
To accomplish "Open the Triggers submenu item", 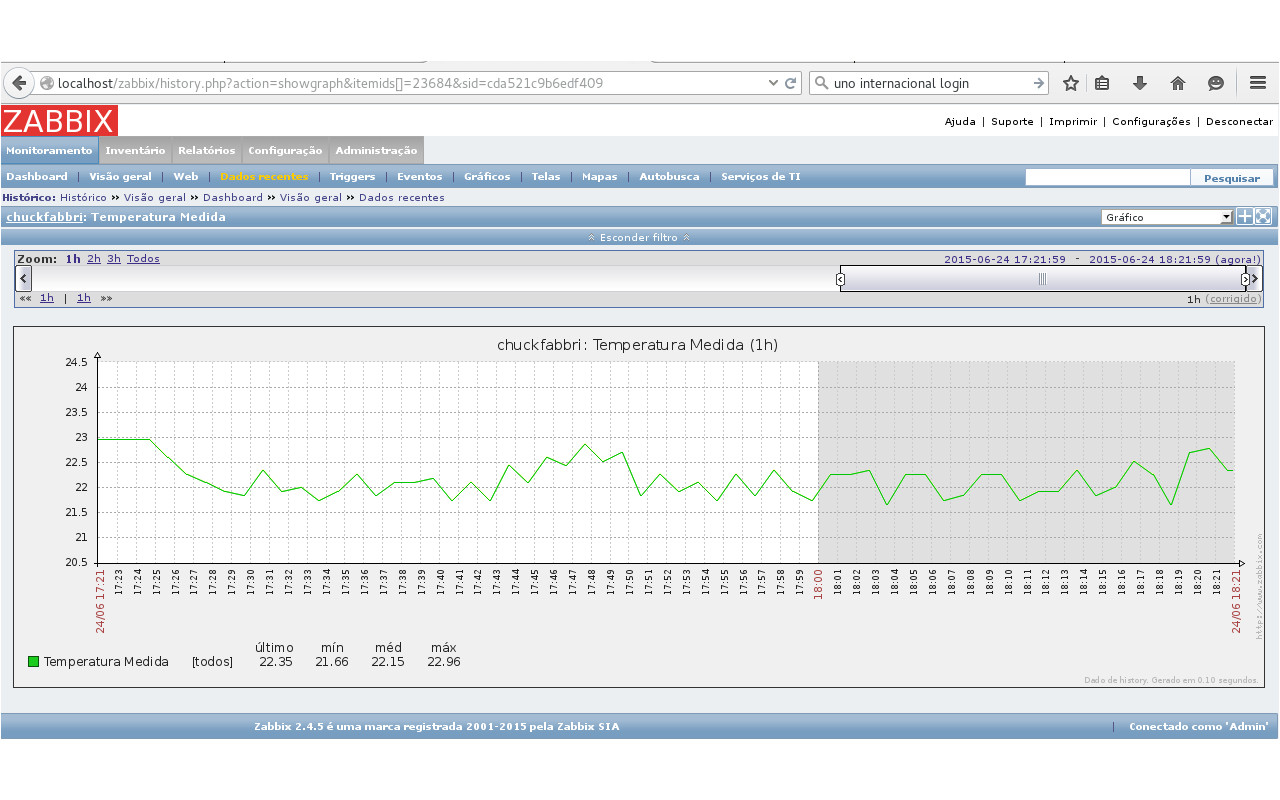I will 352,177.
